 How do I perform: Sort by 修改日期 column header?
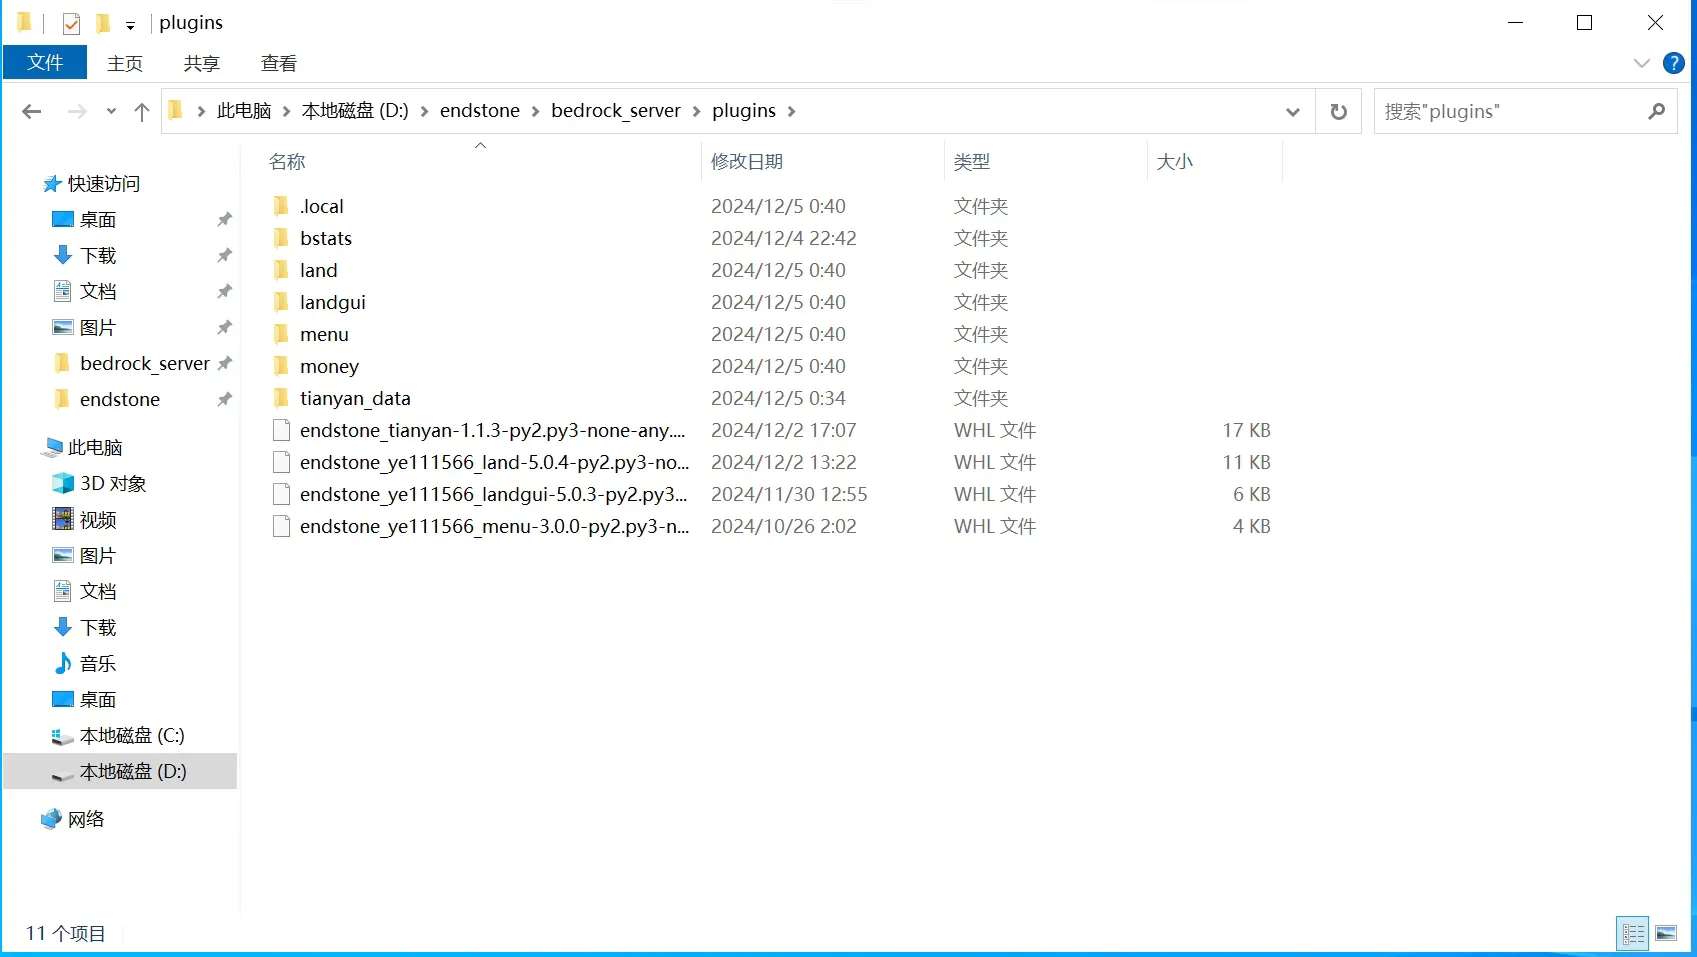pyautogui.click(x=746, y=161)
